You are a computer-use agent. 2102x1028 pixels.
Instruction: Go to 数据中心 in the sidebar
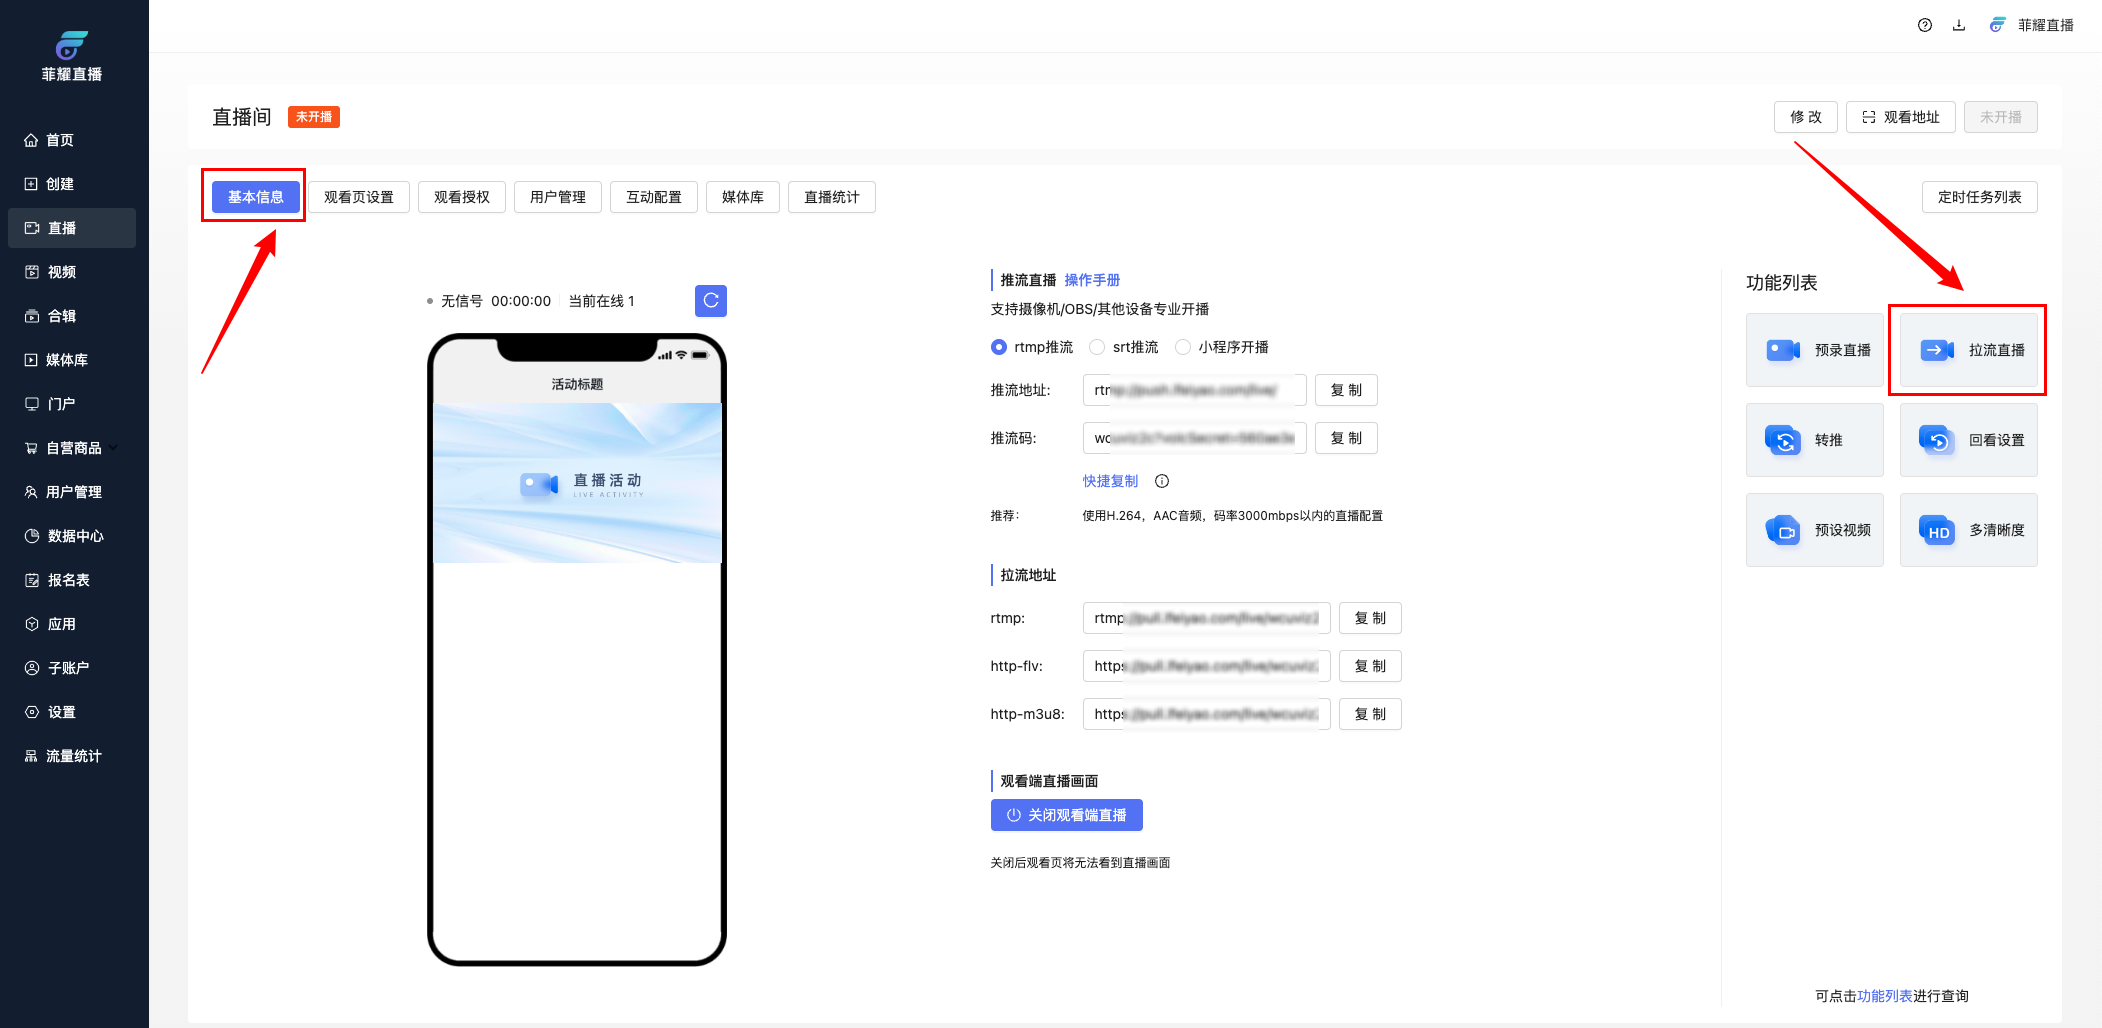tap(75, 536)
